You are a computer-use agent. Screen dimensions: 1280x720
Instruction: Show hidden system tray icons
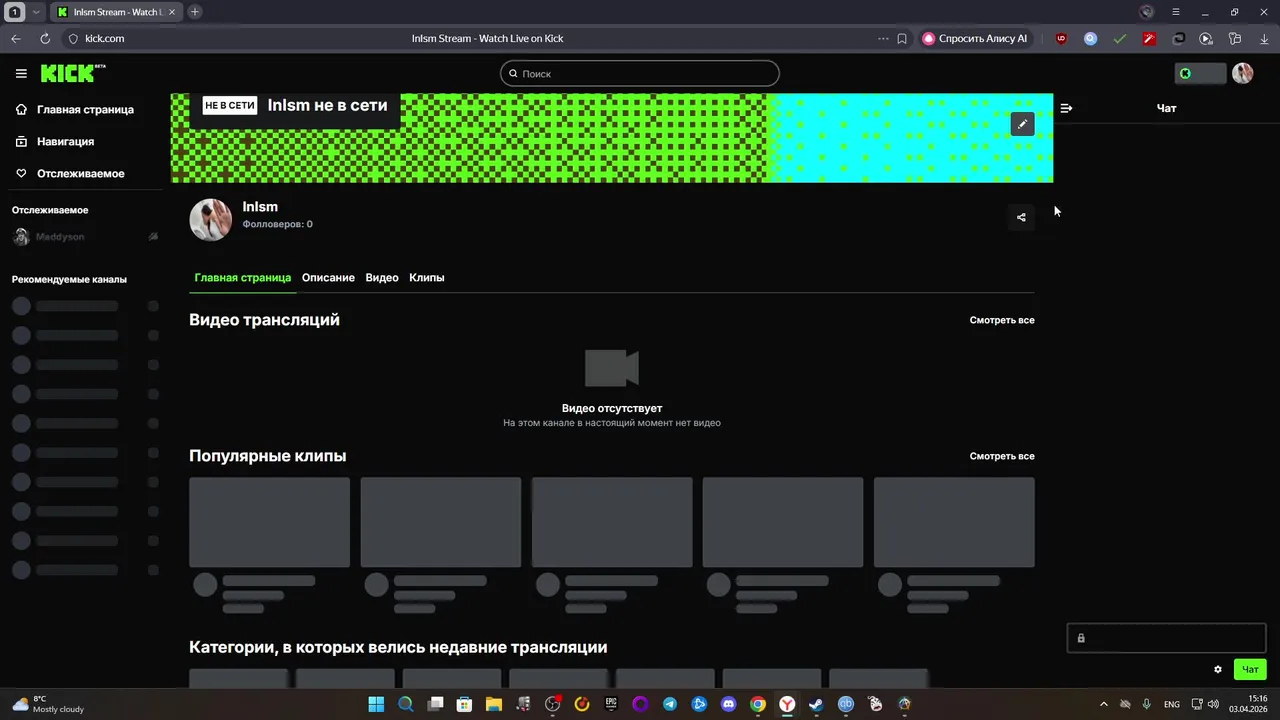pos(1104,704)
